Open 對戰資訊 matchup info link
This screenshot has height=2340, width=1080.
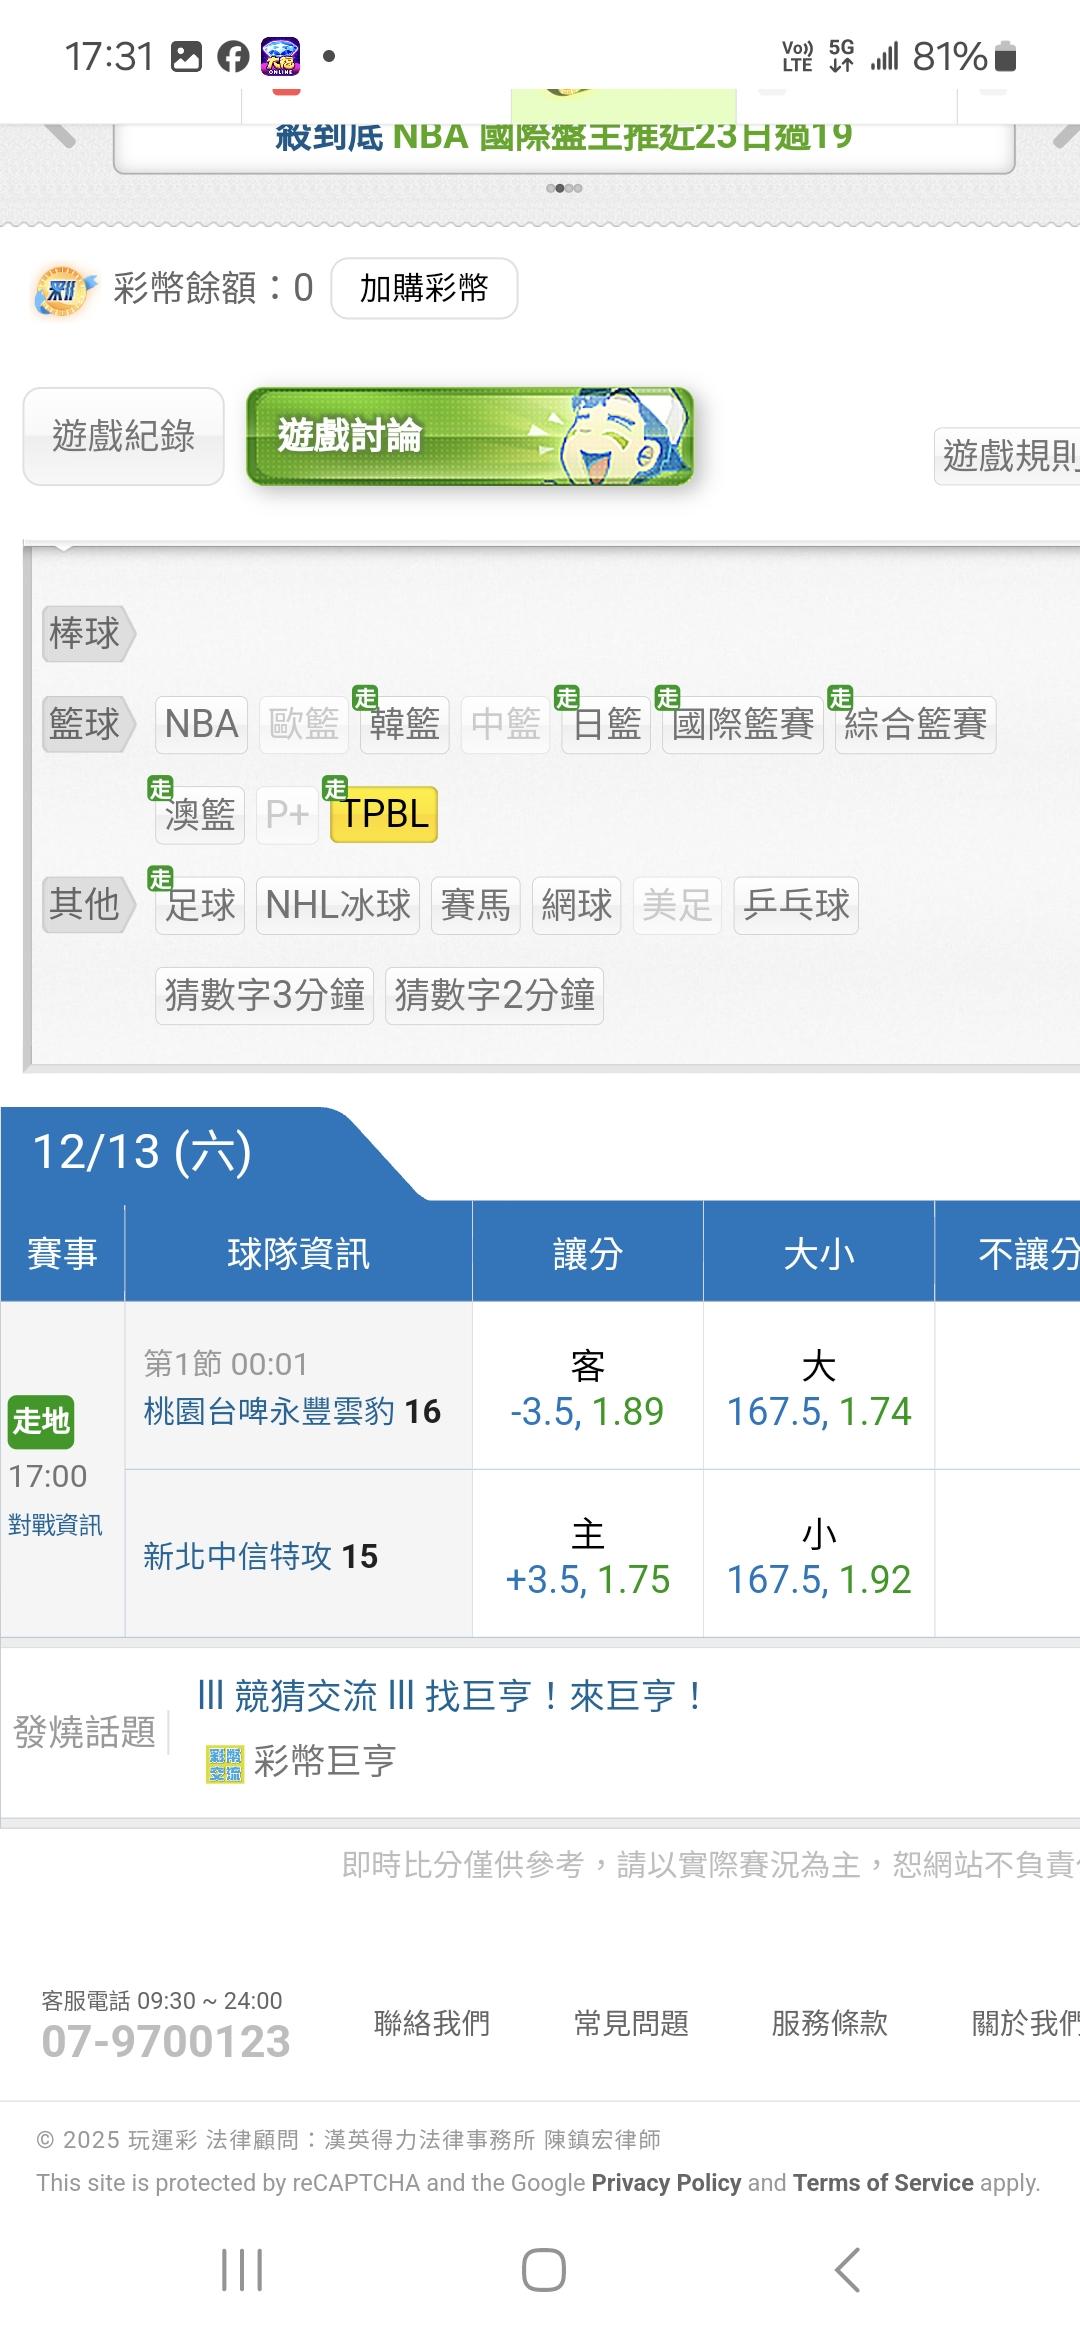pyautogui.click(x=55, y=1525)
